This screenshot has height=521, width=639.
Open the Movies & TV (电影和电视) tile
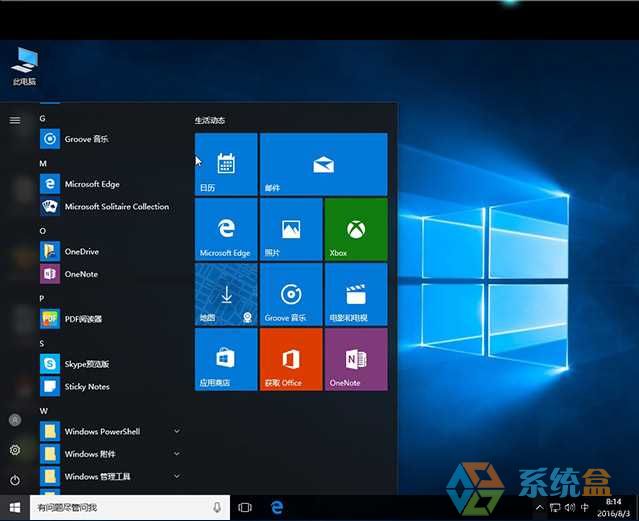point(355,294)
